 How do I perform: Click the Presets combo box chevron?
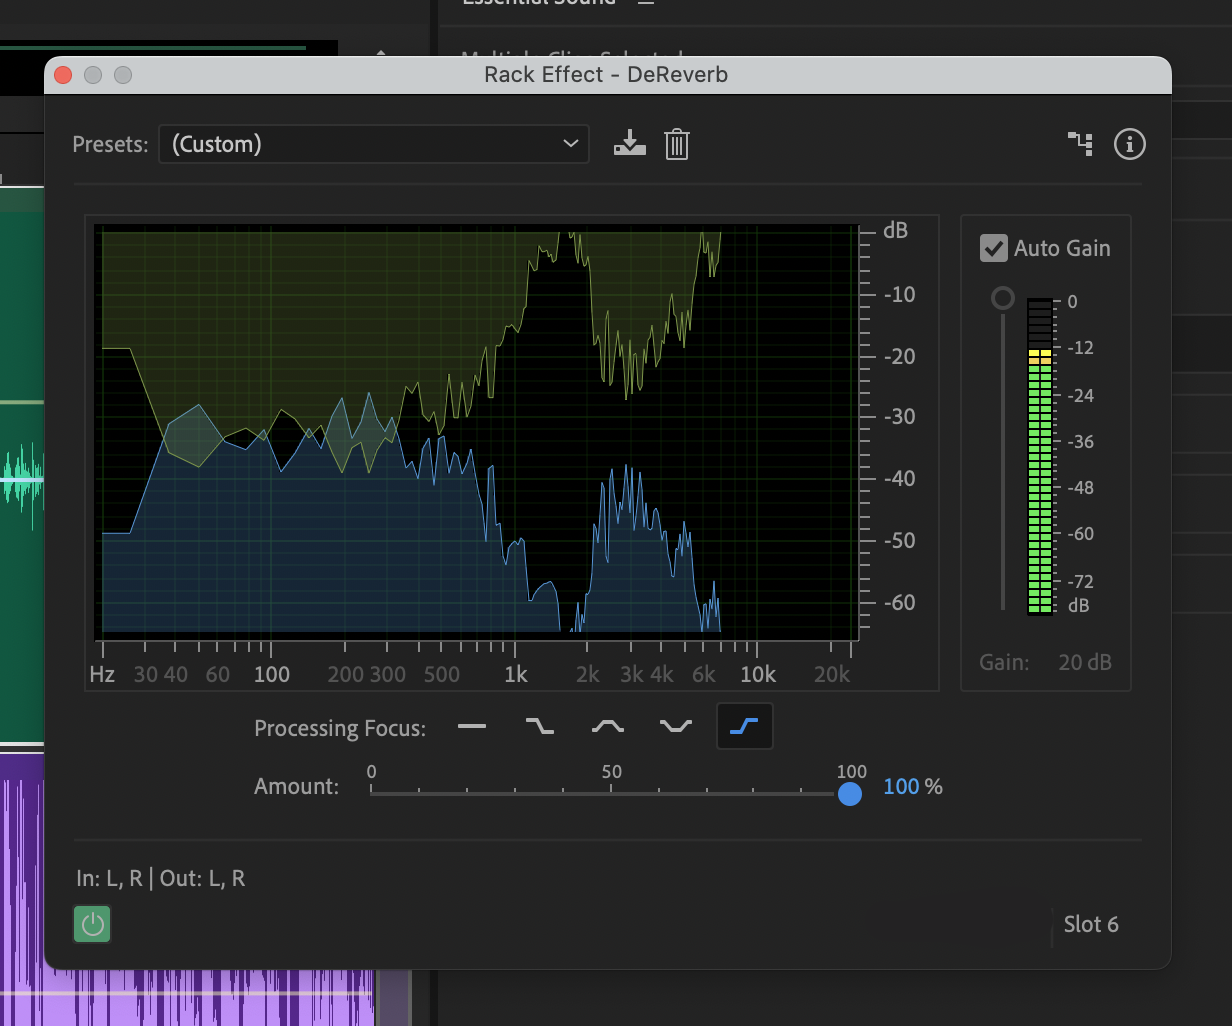click(570, 144)
